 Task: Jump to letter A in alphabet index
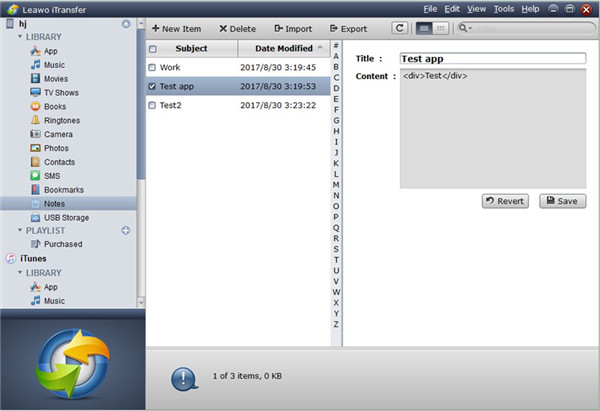pos(336,56)
